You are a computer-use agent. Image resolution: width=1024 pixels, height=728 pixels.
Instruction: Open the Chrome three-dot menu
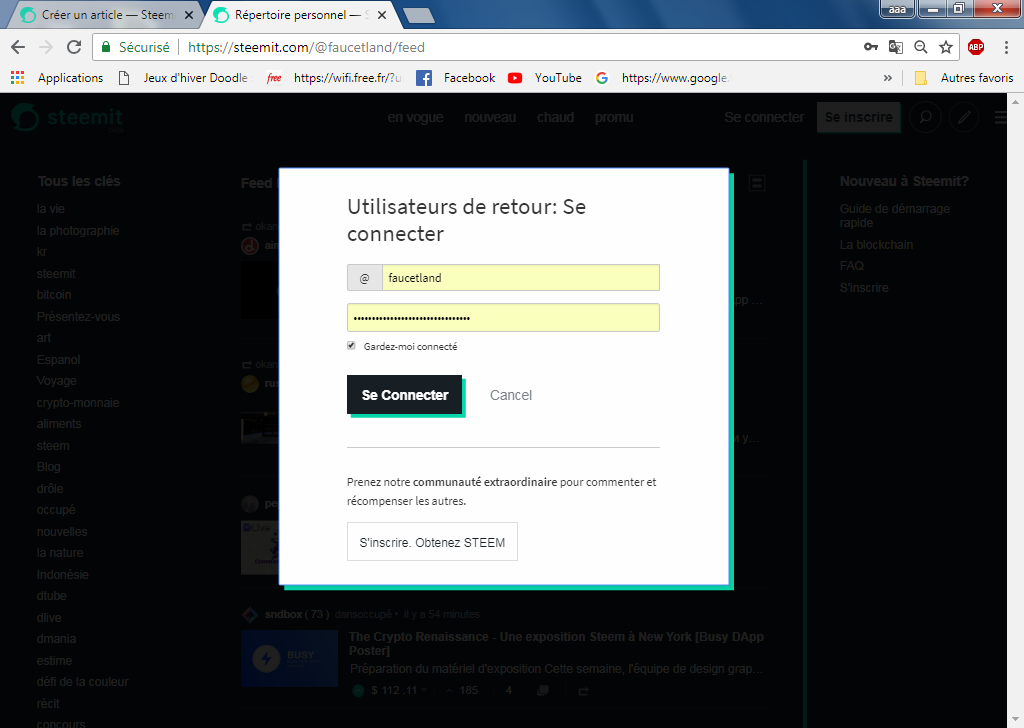click(1006, 47)
